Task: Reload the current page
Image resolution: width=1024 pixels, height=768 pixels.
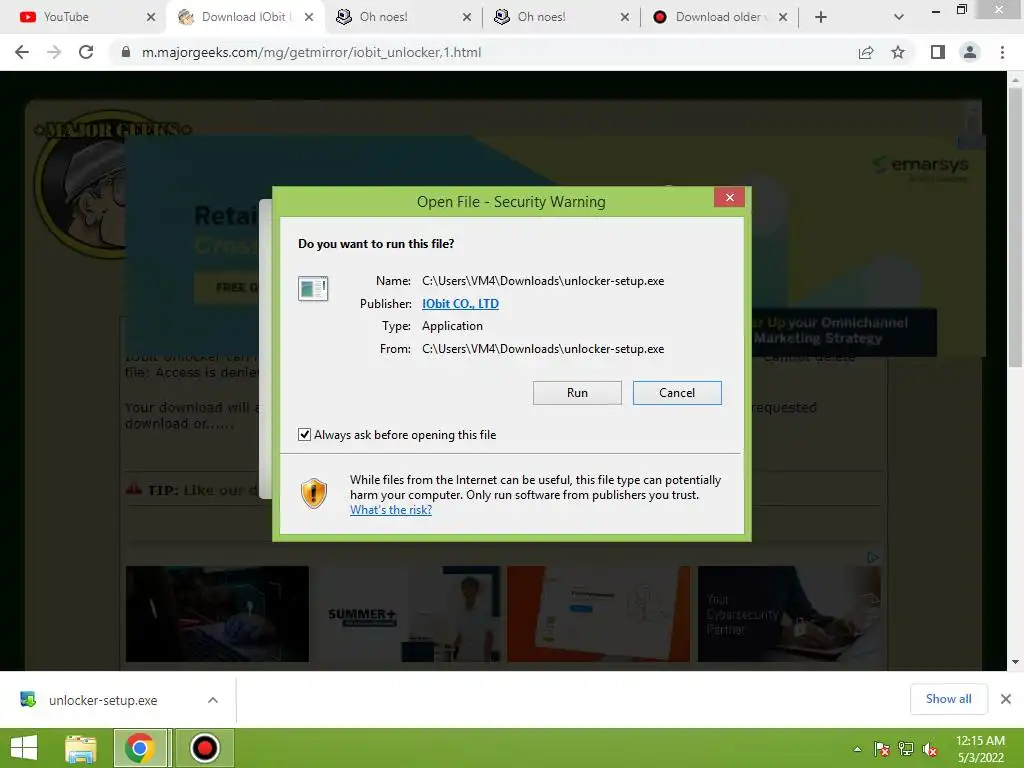Action: [86, 52]
